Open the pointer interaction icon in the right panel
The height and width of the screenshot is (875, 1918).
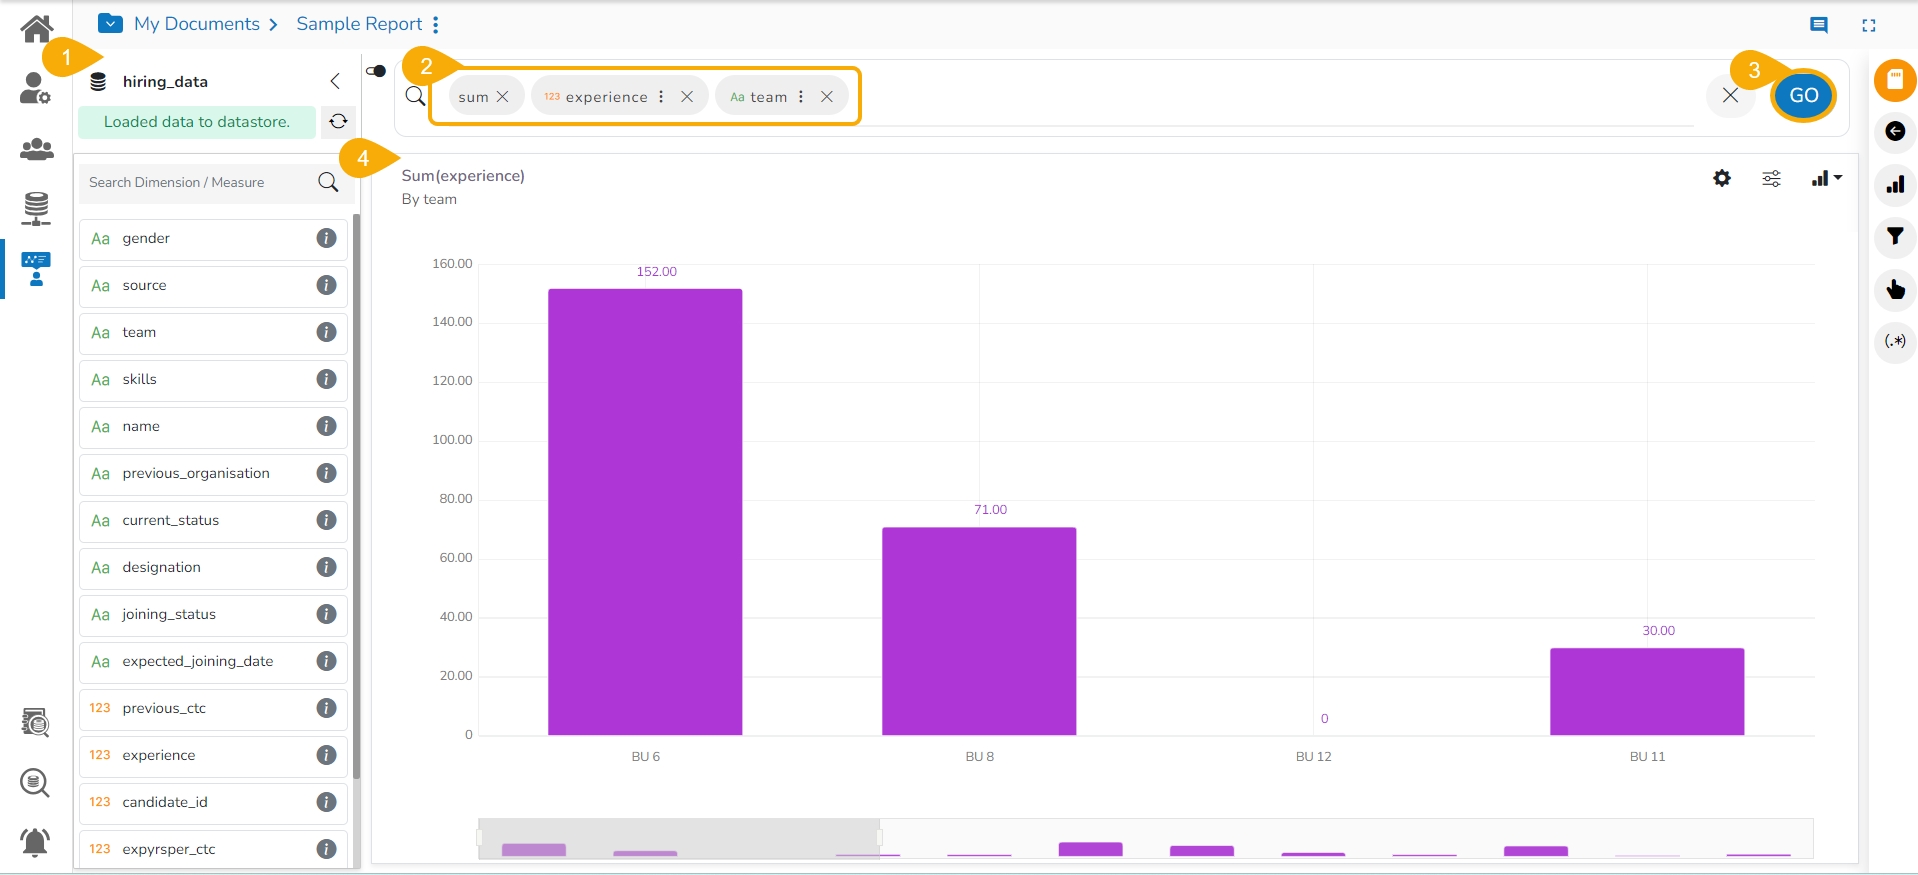[1895, 289]
